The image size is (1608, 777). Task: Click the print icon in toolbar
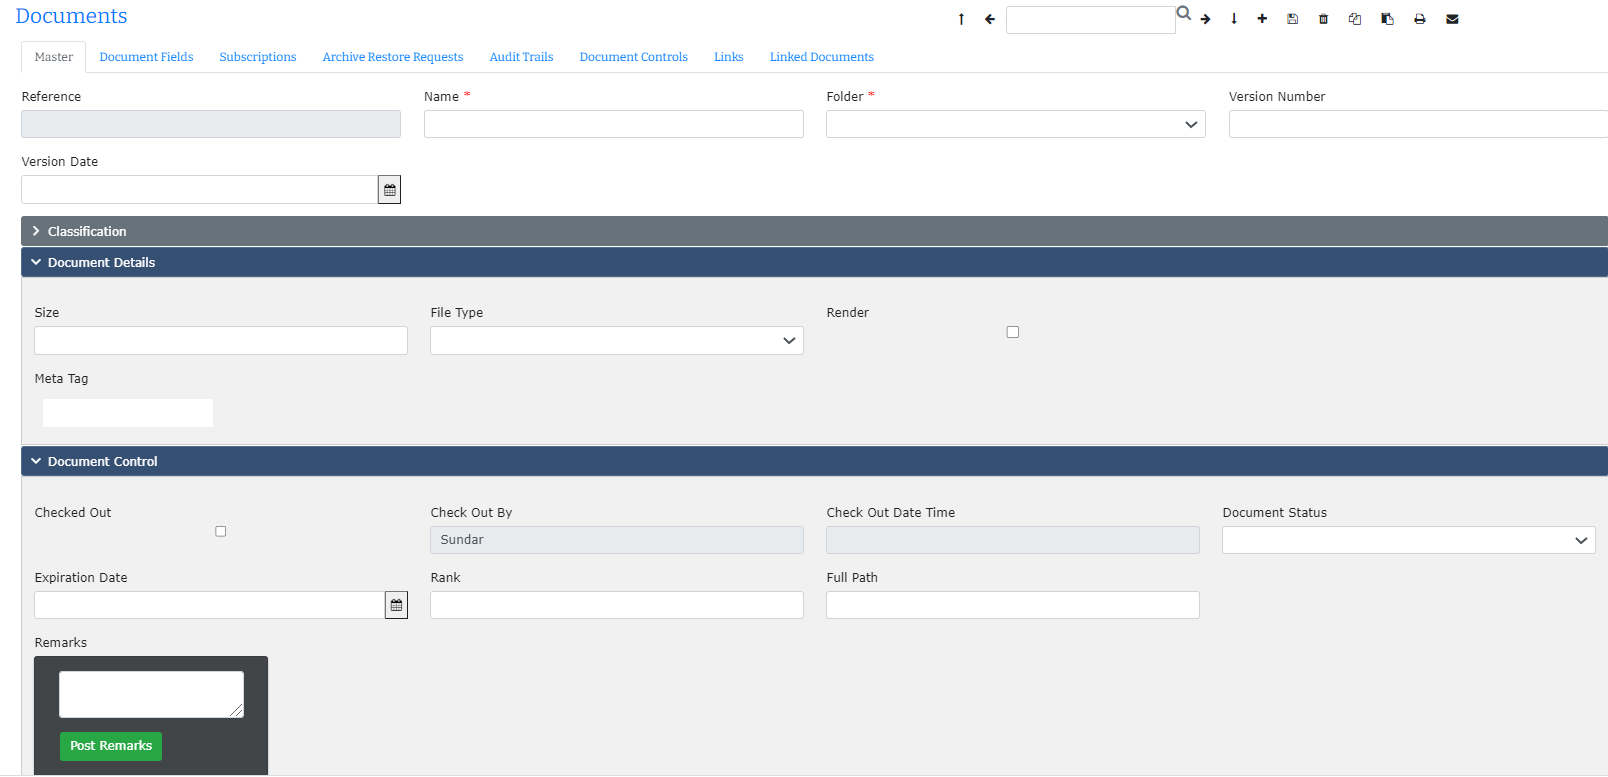1419,19
